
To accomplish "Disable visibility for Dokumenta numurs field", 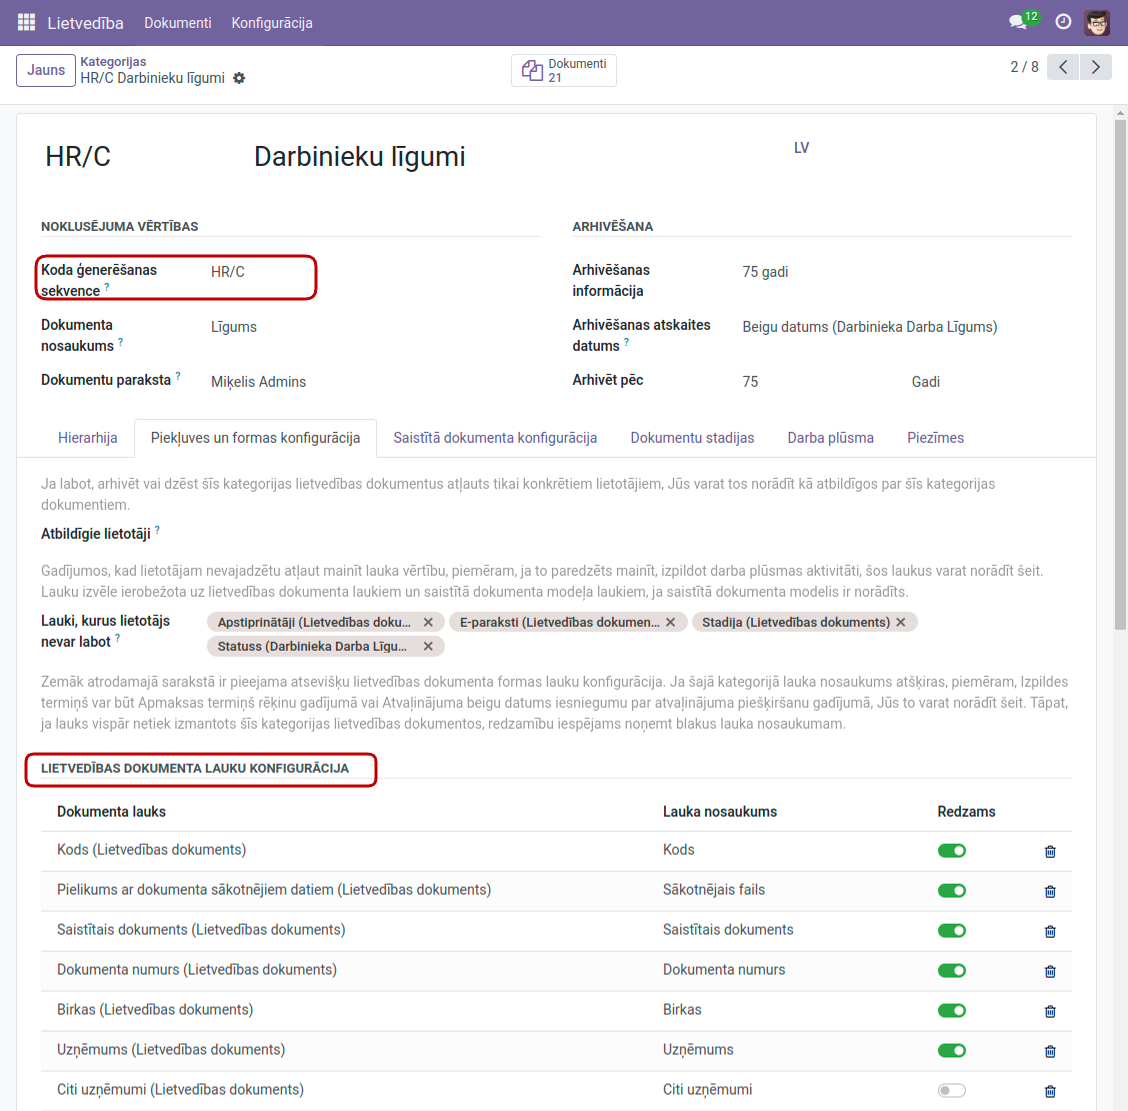I will [951, 971].
